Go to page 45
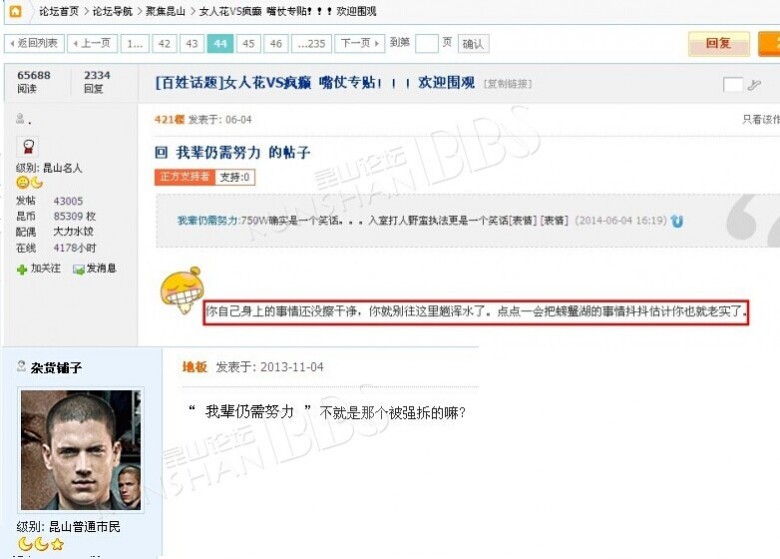This screenshot has height=559, width=780. point(249,44)
